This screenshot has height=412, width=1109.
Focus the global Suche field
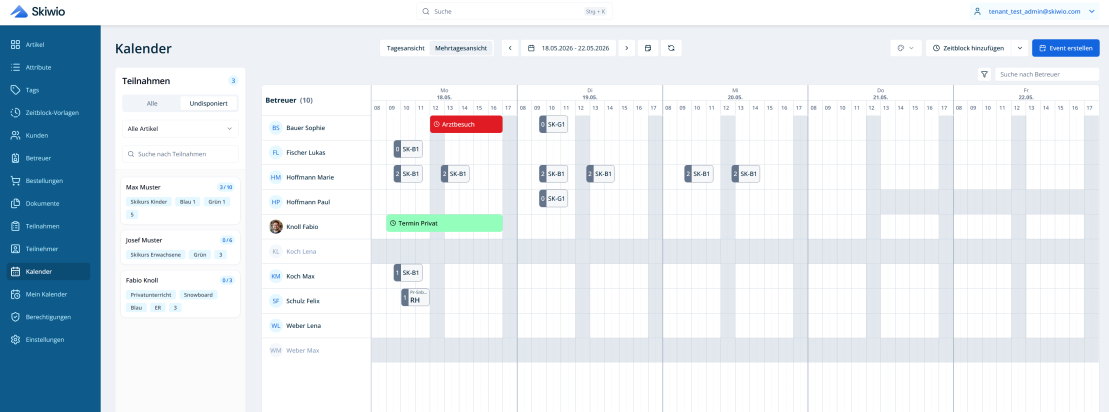click(x=514, y=11)
